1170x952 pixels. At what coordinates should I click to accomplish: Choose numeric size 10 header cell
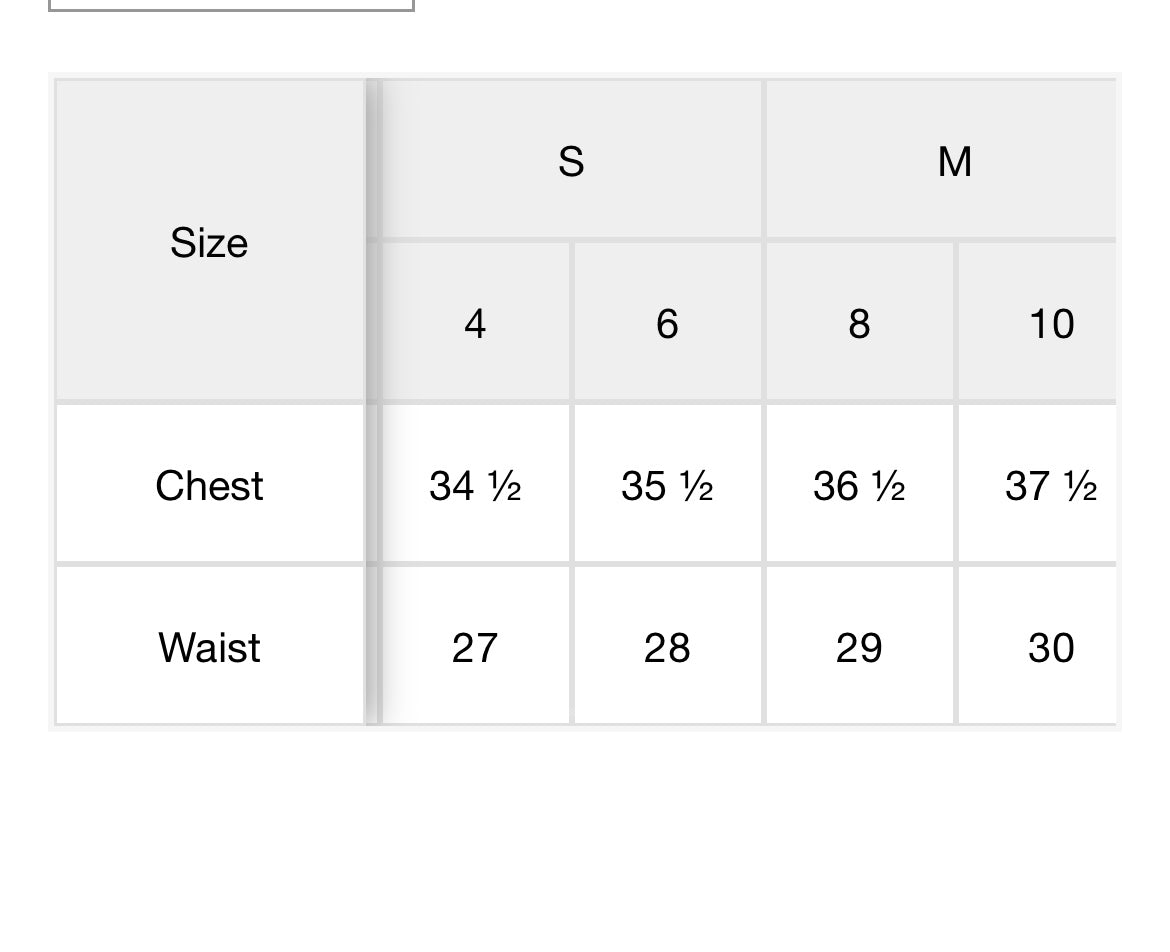click(x=1050, y=323)
